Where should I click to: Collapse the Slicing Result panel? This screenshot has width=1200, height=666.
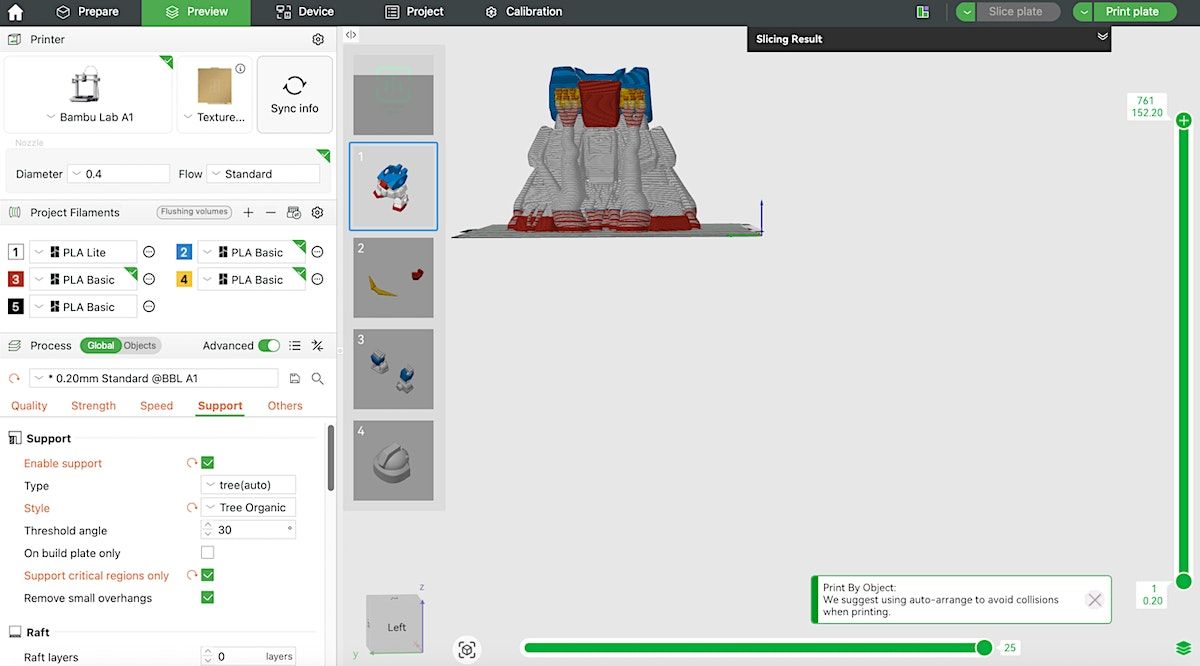(x=1102, y=37)
